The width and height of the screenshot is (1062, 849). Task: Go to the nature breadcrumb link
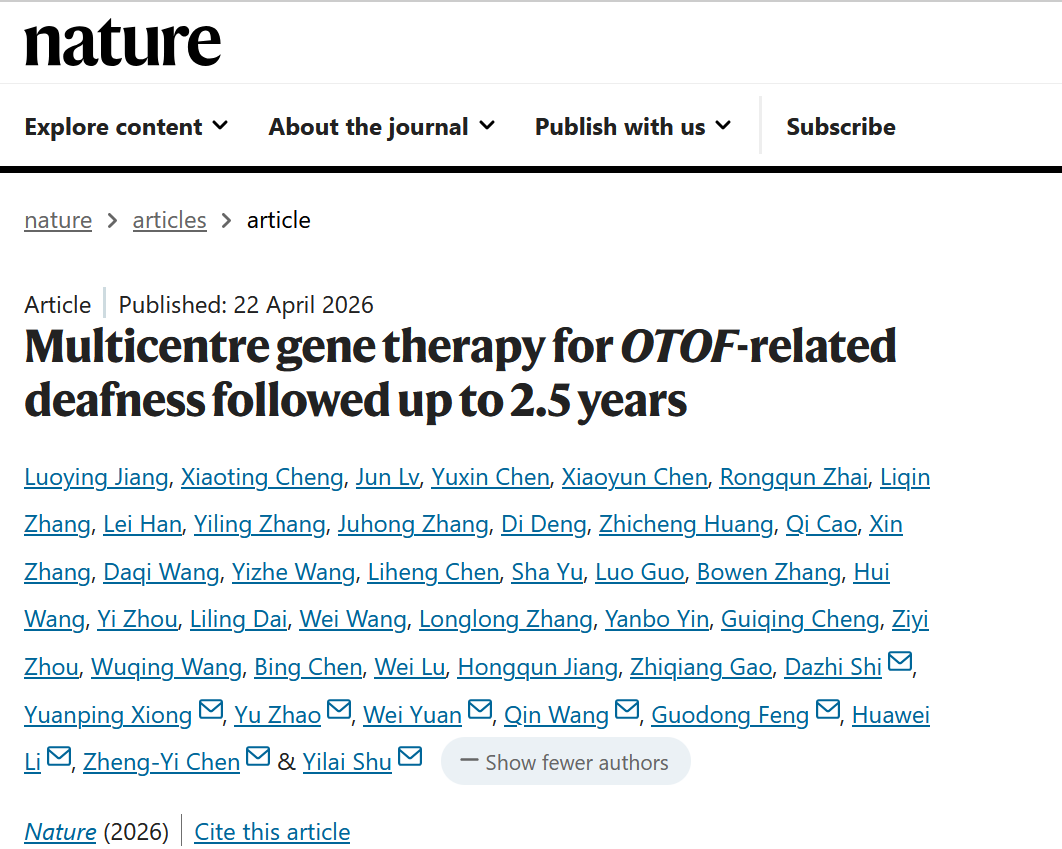click(x=58, y=220)
